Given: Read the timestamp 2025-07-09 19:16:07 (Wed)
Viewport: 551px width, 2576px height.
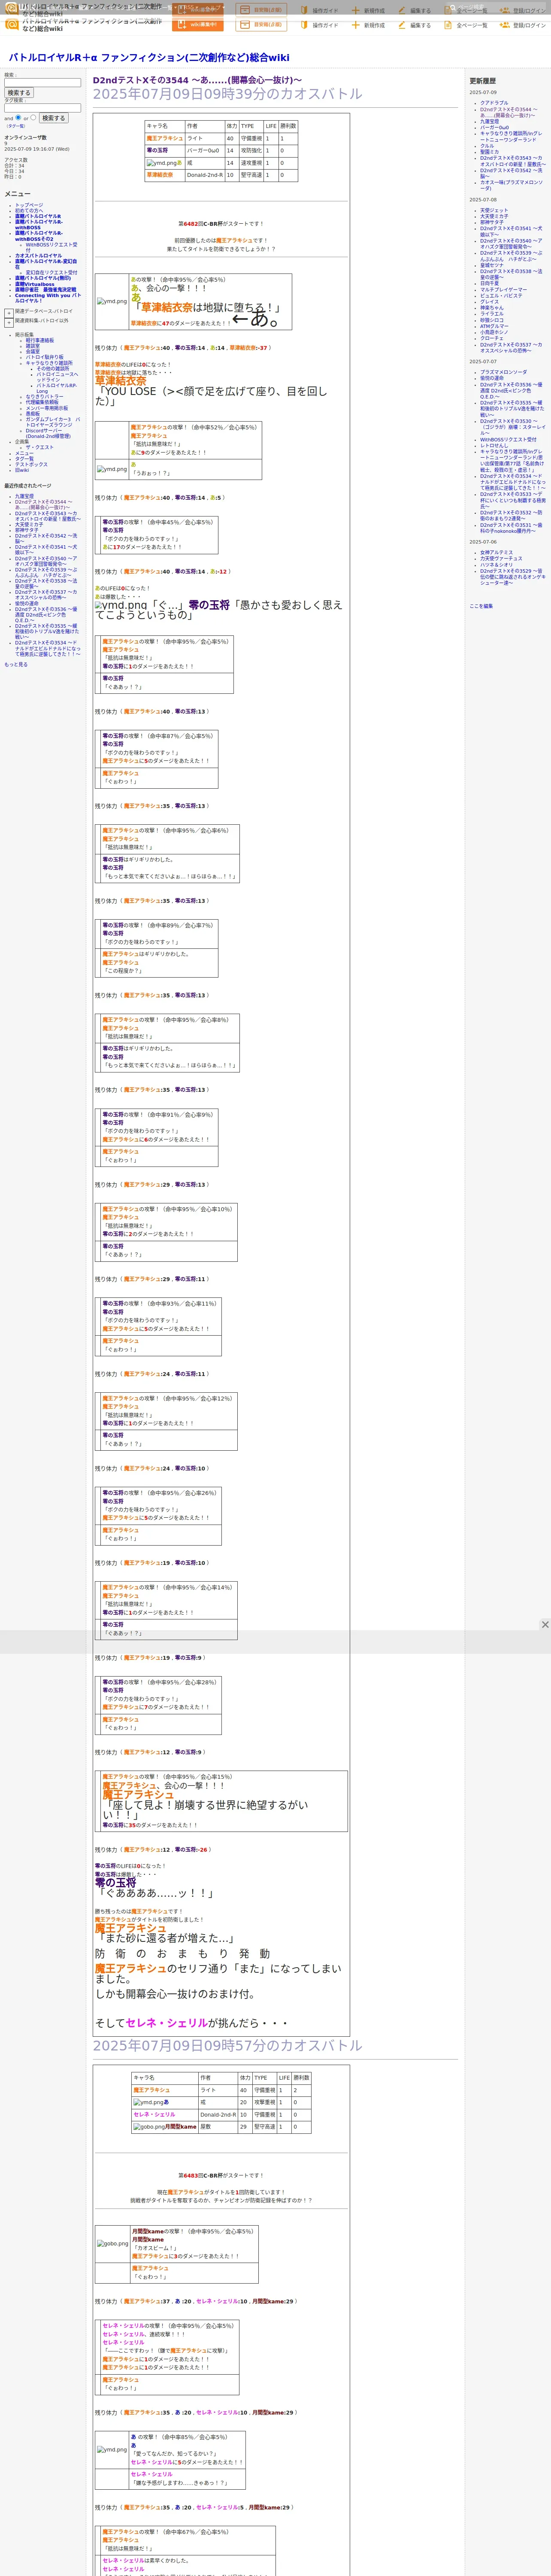Looking at the screenshot, I should click(x=37, y=149).
